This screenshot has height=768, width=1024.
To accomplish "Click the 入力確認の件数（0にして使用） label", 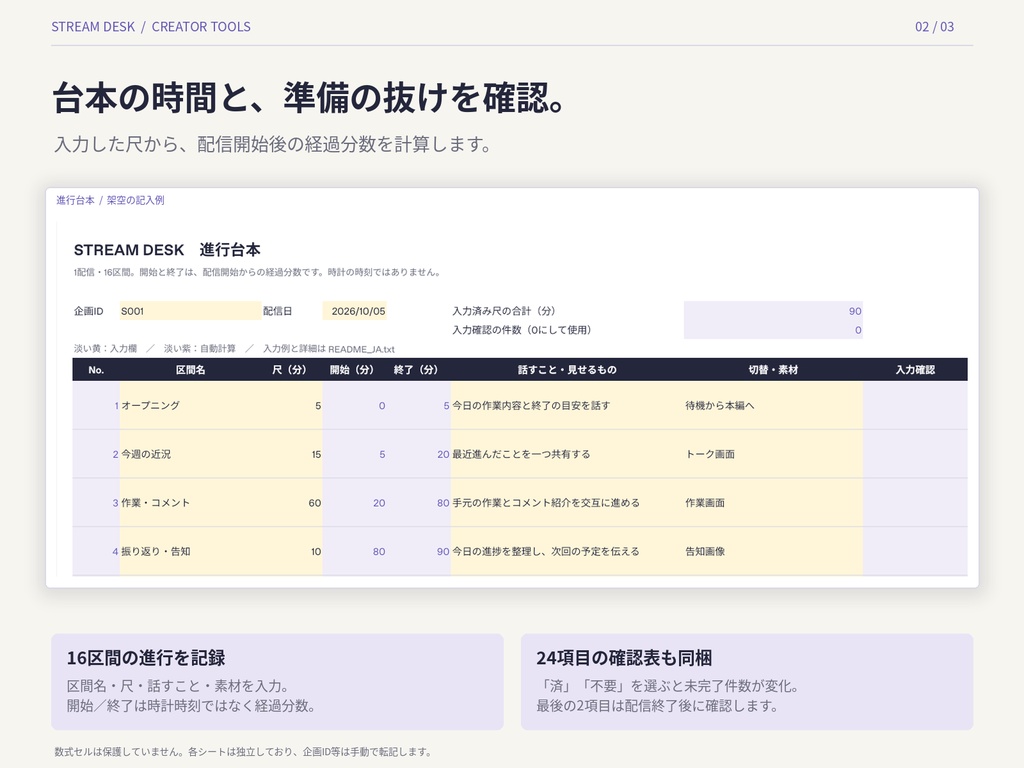I will (x=521, y=330).
